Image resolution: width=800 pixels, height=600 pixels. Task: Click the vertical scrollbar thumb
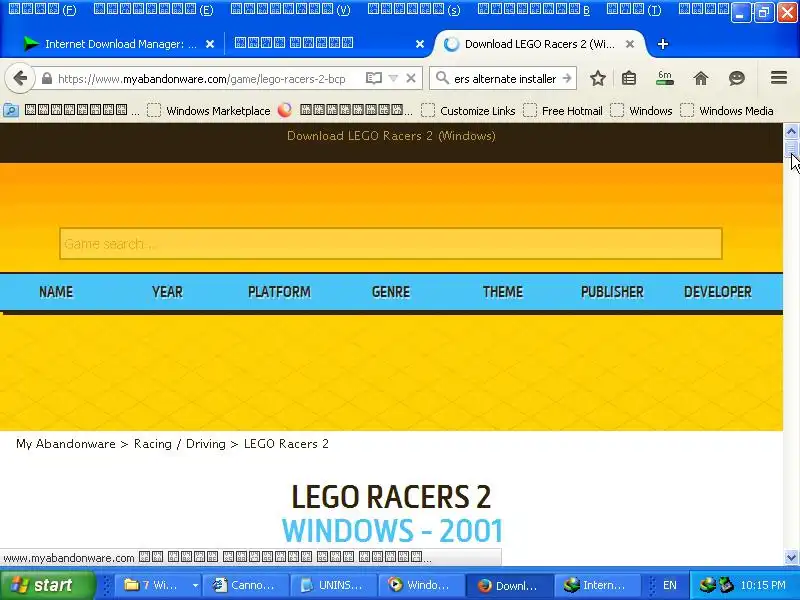(x=791, y=148)
